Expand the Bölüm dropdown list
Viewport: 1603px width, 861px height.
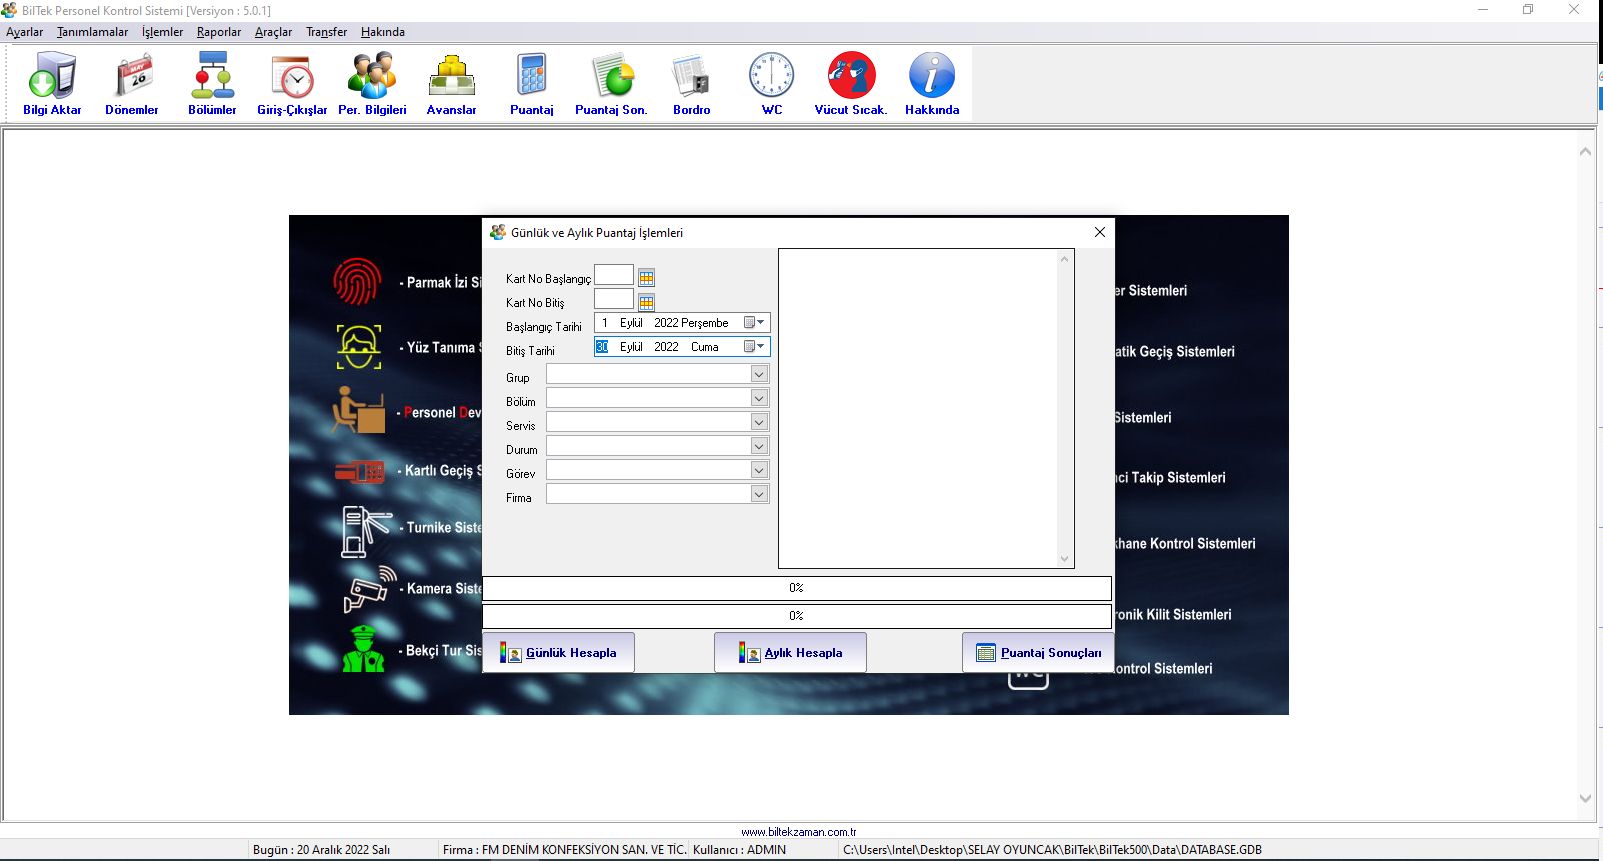coord(759,398)
